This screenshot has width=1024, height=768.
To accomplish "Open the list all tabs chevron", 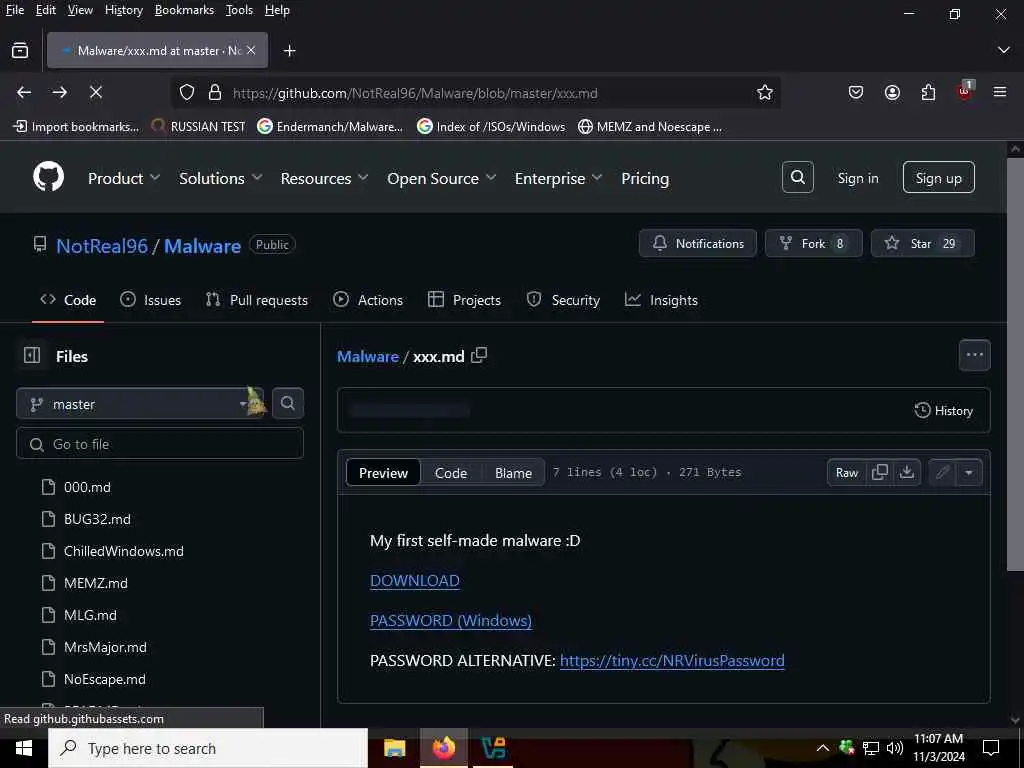I will click(x=1004, y=50).
